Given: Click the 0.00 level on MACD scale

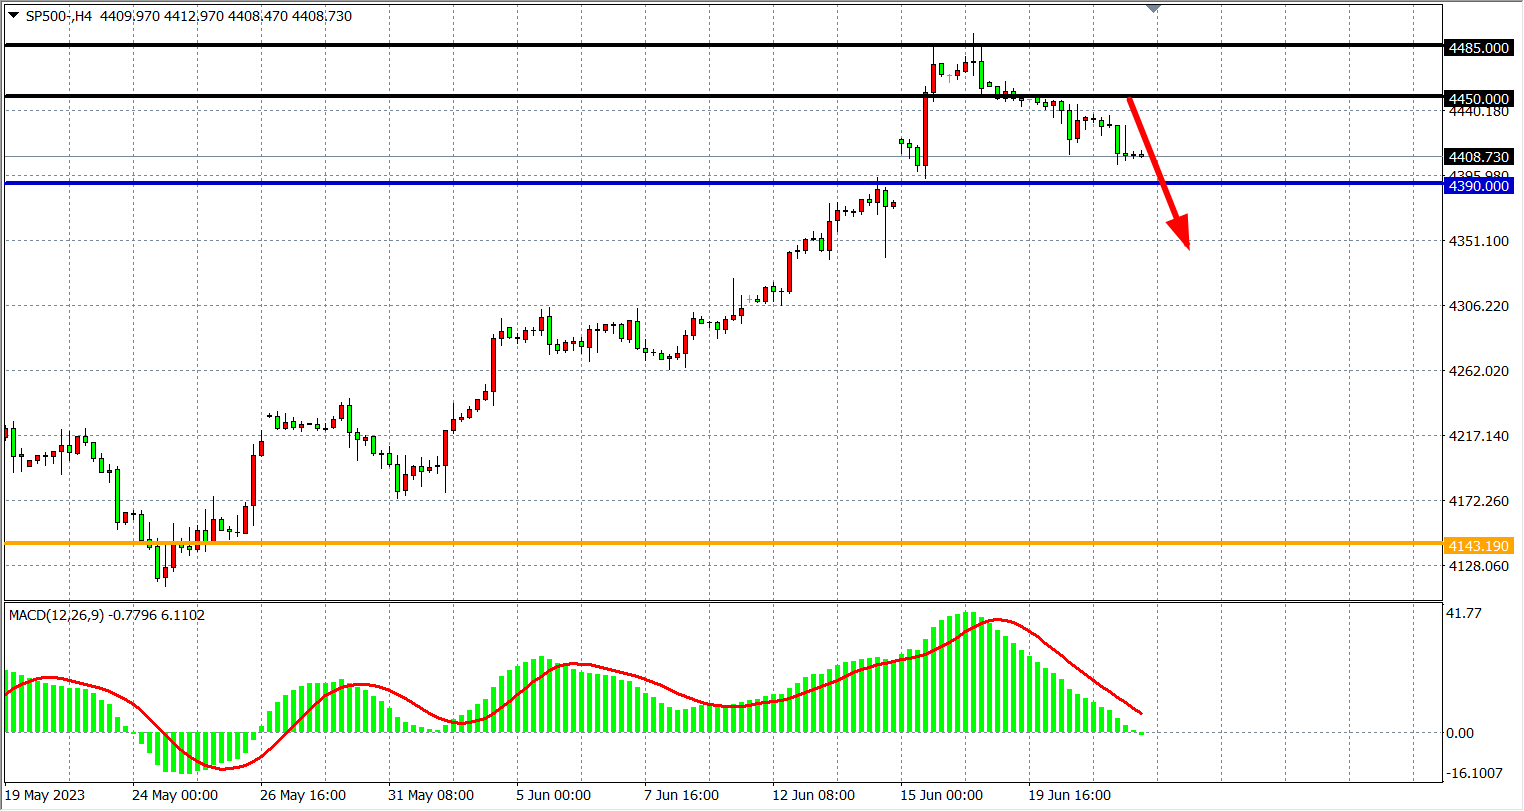Looking at the screenshot, I should [1461, 733].
